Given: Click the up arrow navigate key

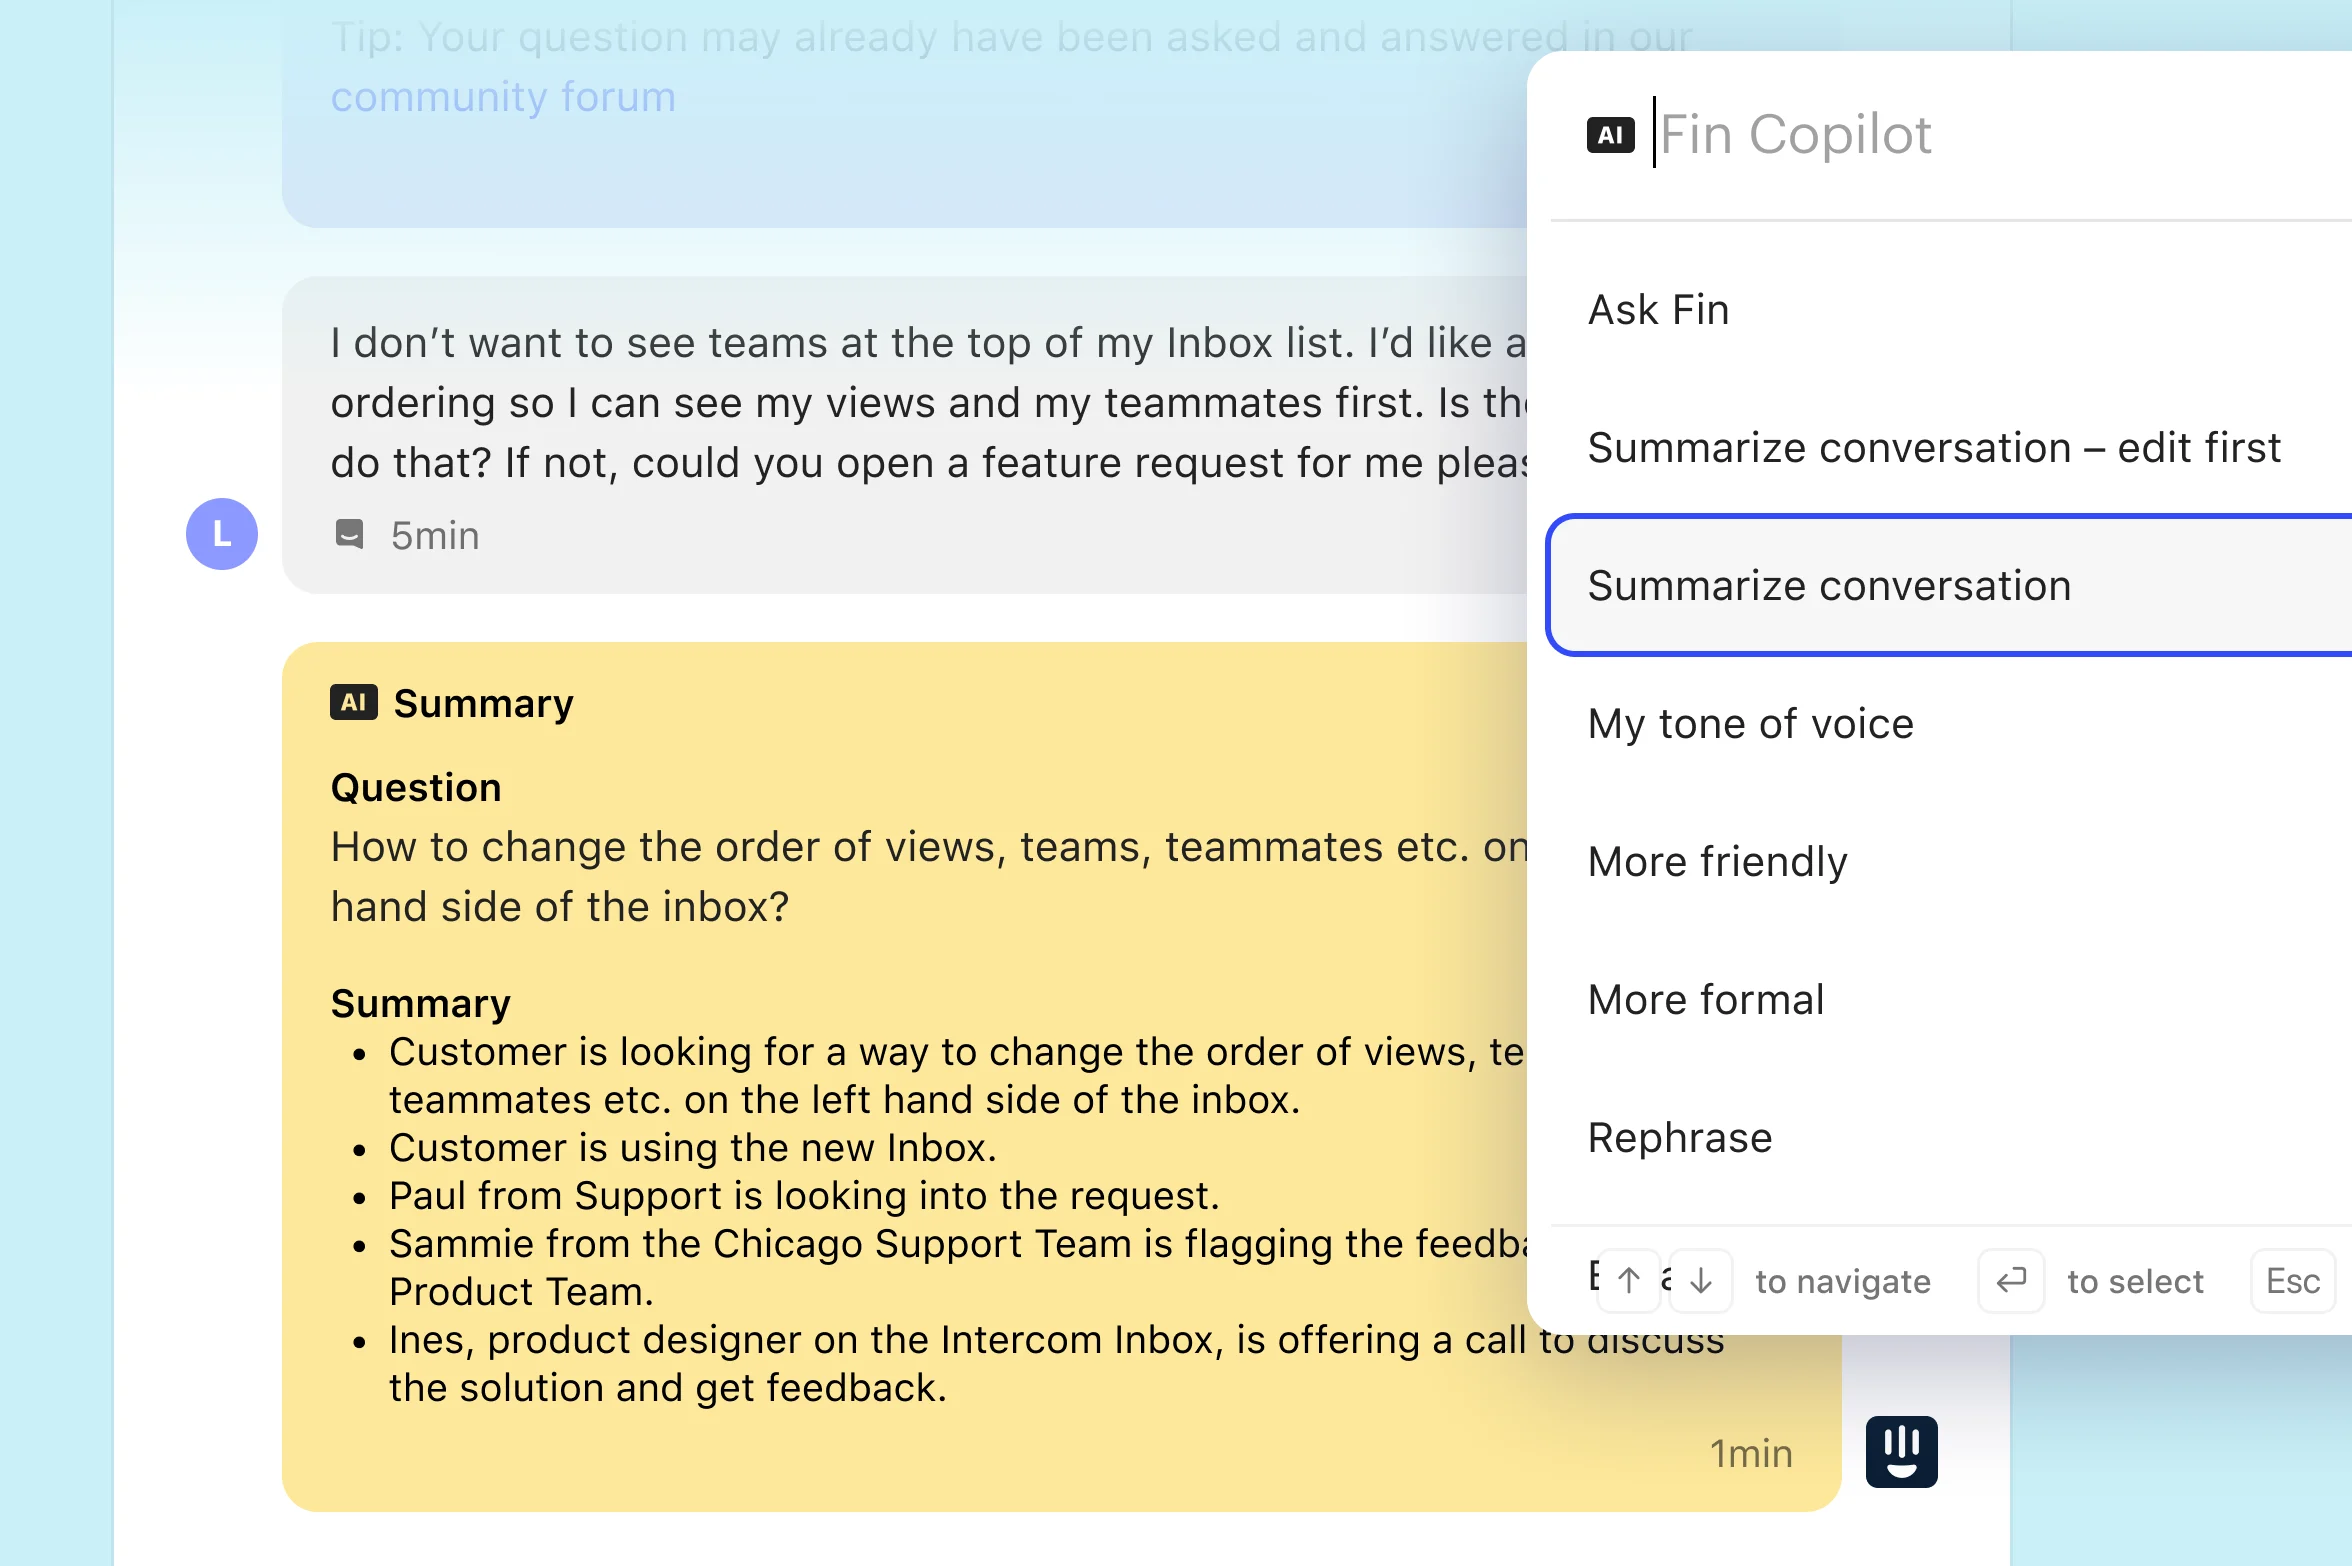Looking at the screenshot, I should point(1629,1281).
